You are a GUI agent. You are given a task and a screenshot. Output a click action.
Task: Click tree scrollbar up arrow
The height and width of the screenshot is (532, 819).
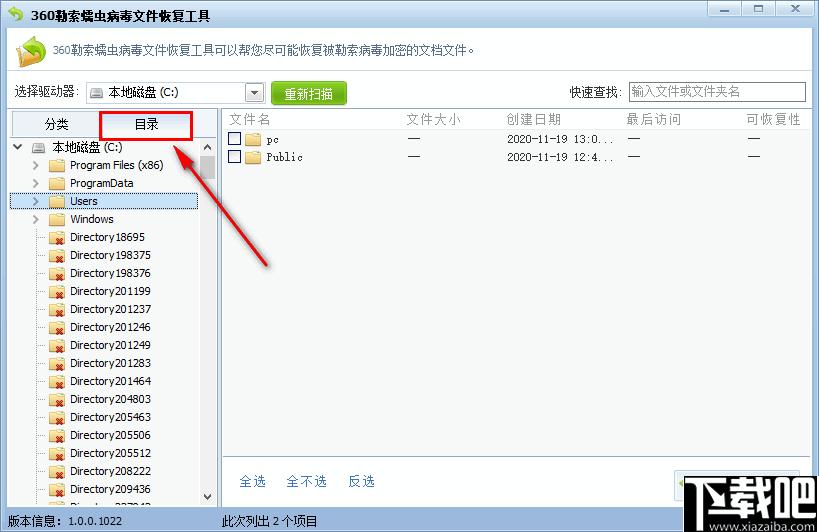click(207, 147)
